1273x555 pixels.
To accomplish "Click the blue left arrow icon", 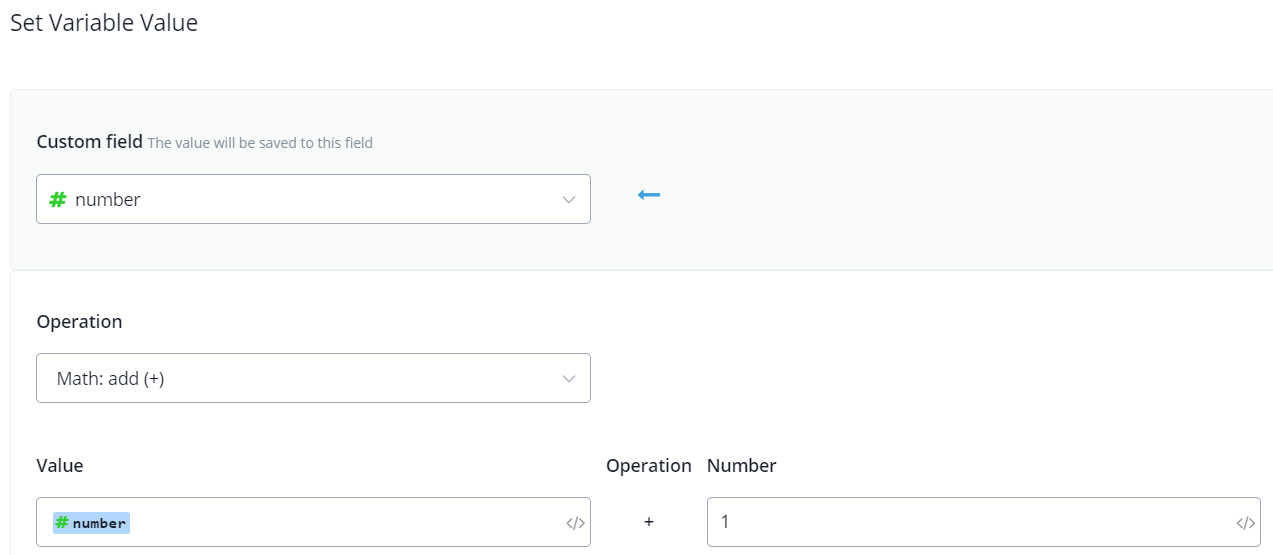I will 649,194.
